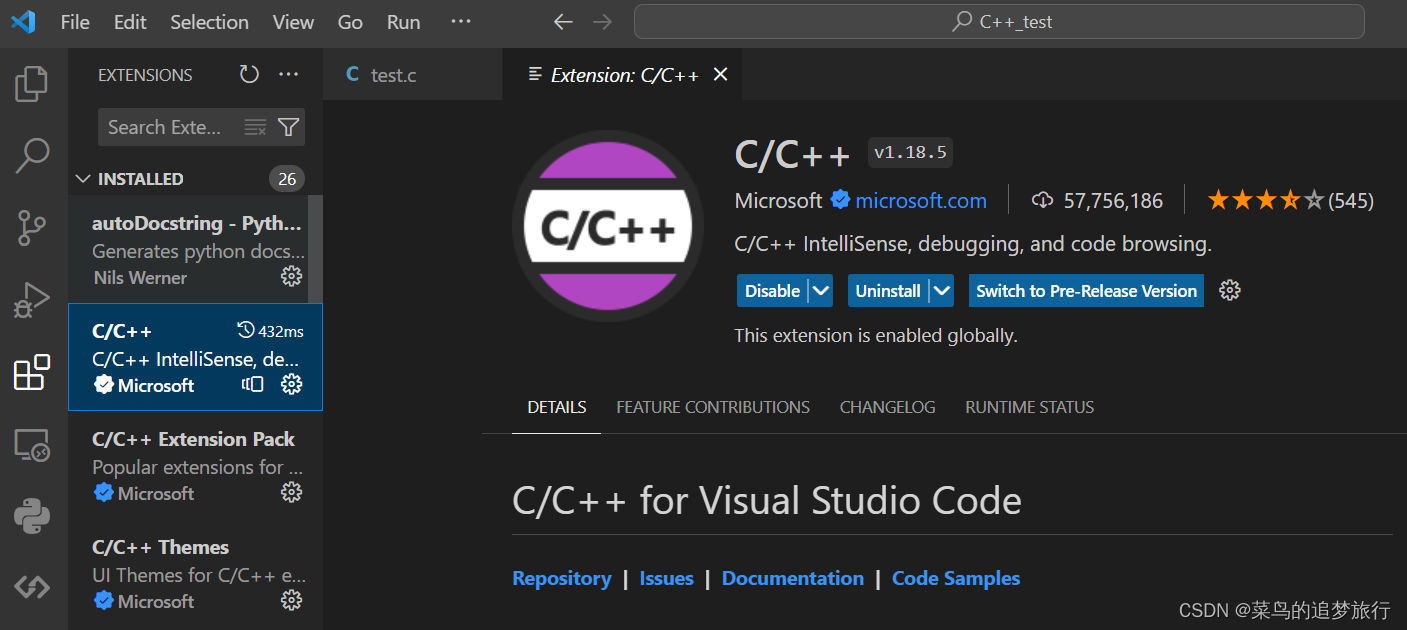Go back with the left arrow
1407x630 pixels.
563,21
